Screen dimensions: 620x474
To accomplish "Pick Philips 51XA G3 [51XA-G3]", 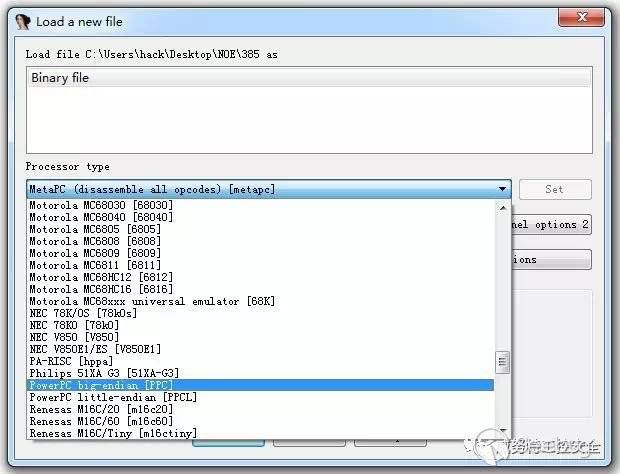I will pos(261,373).
